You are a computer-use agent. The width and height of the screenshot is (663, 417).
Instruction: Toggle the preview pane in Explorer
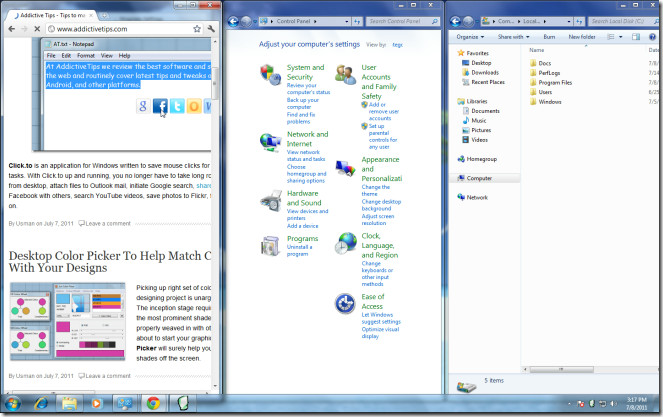[636, 37]
